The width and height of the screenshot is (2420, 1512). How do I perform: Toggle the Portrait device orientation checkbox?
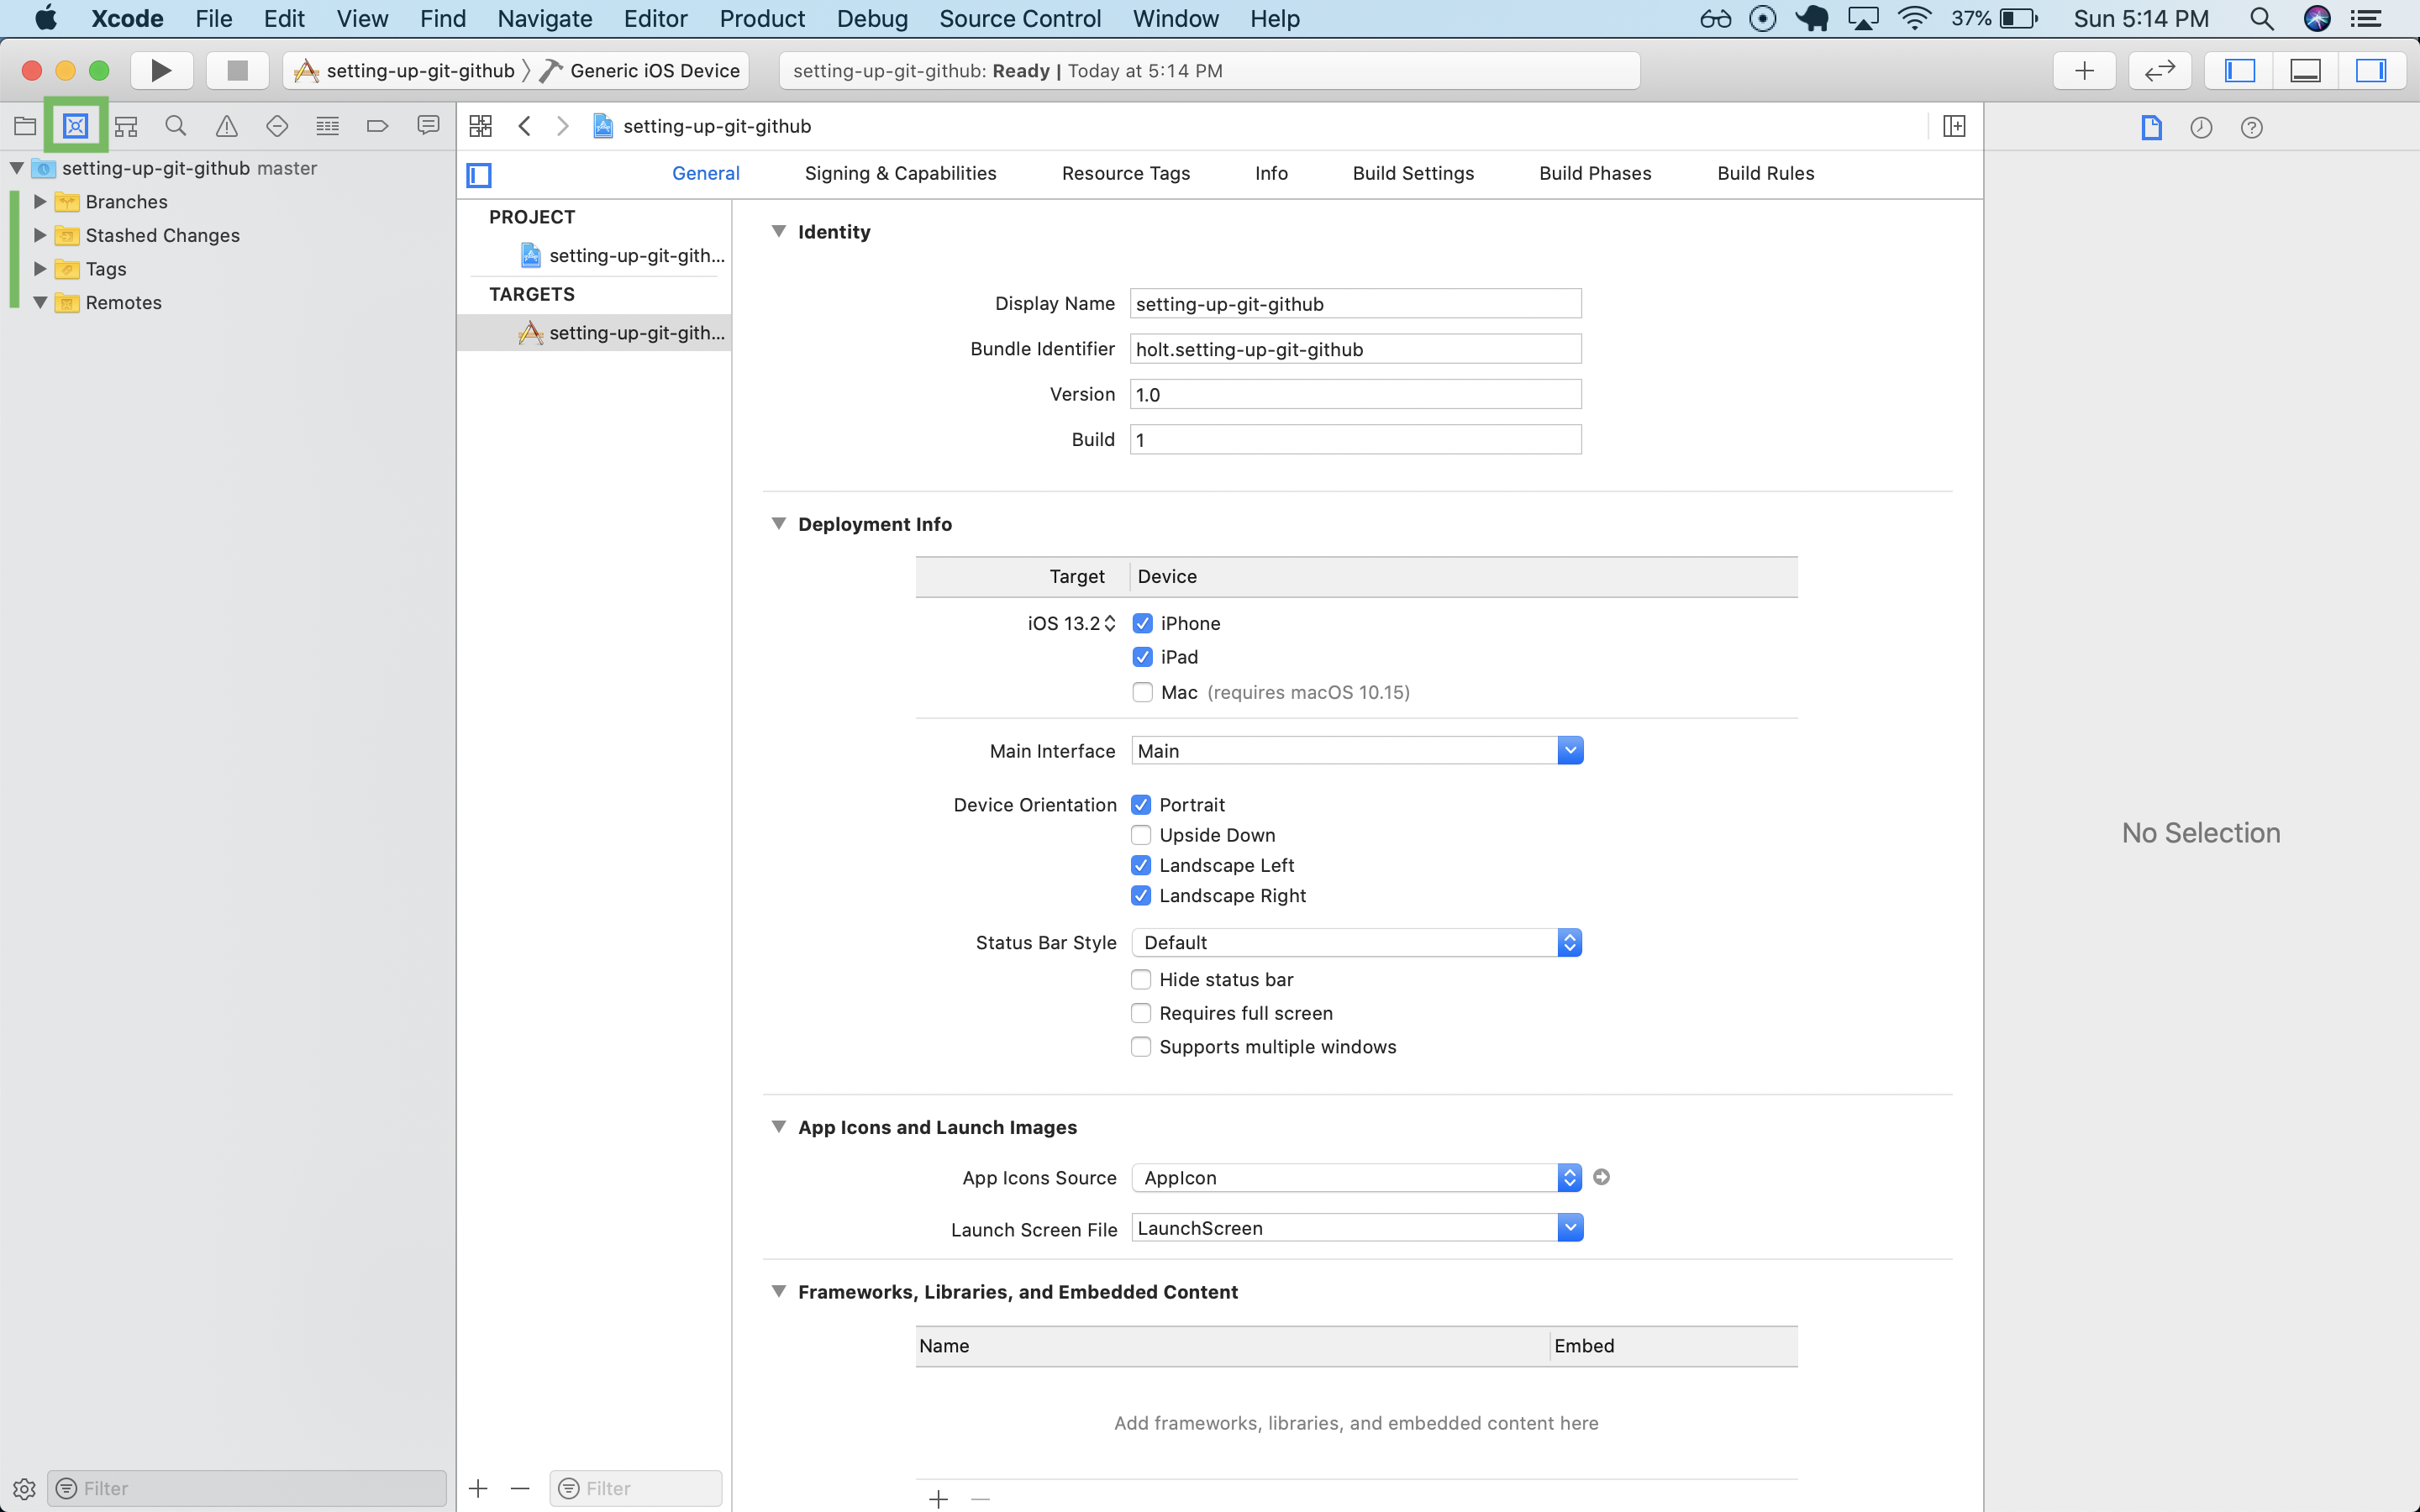[x=1141, y=803]
